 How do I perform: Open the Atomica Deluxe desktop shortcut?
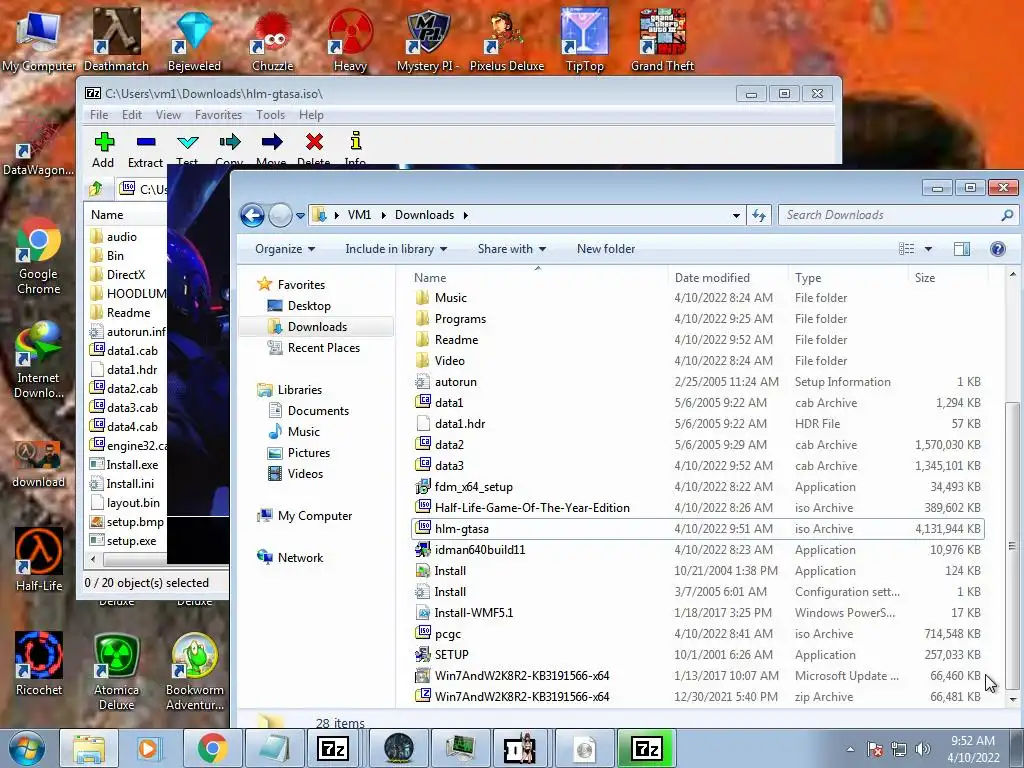[x=116, y=671]
